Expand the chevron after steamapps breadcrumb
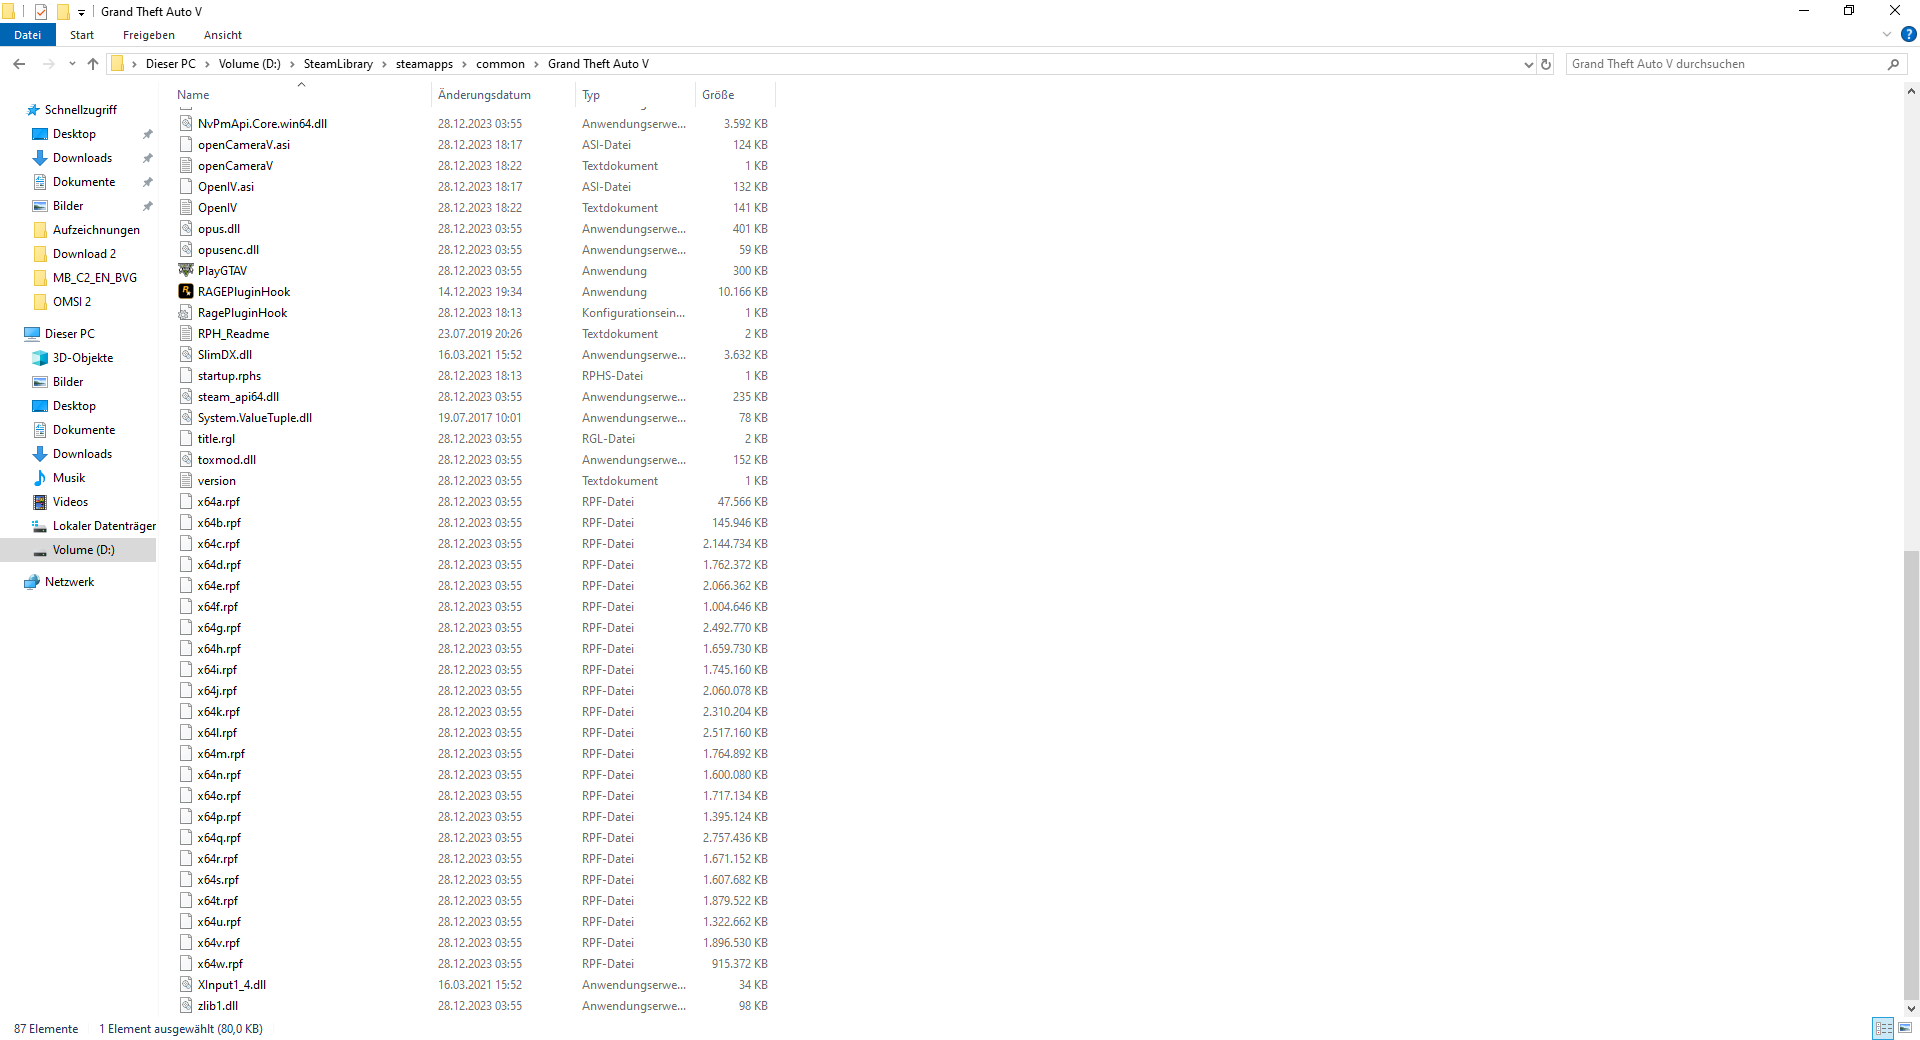 [x=464, y=64]
